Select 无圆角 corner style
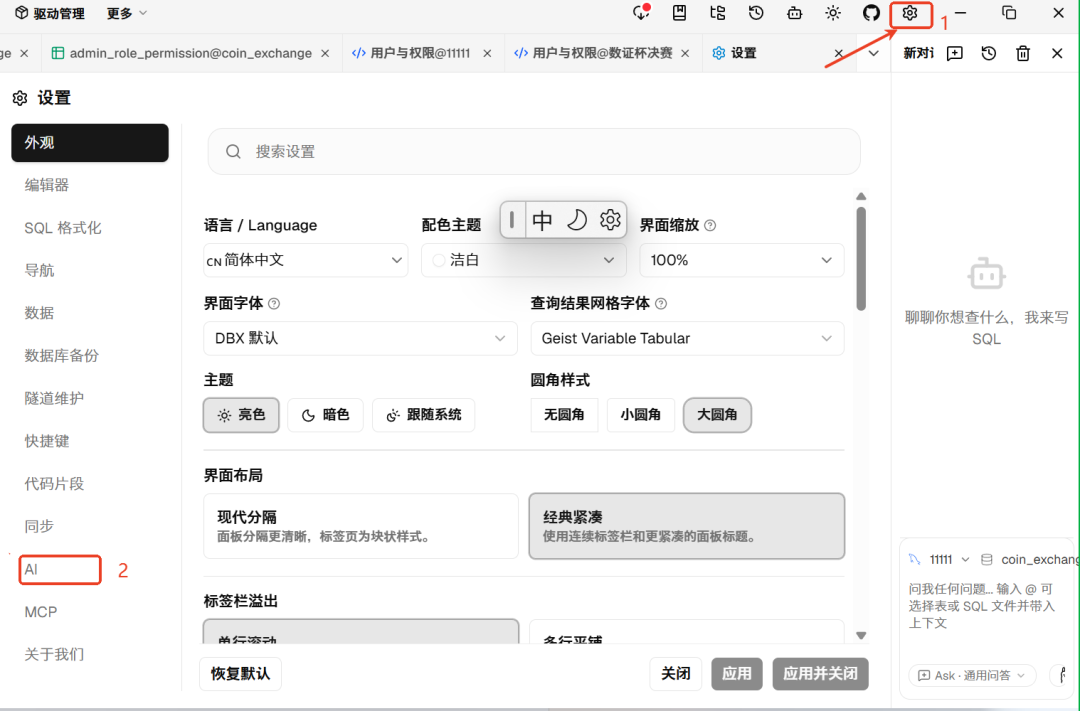The width and height of the screenshot is (1080, 711). [x=564, y=415]
